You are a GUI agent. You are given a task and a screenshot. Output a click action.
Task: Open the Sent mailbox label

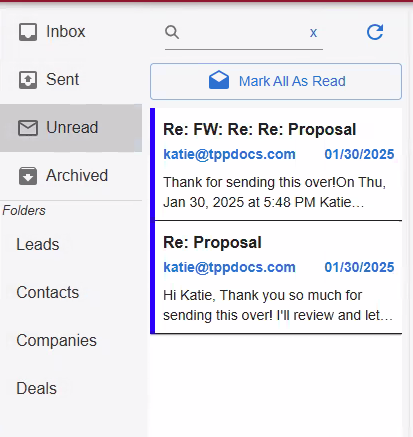pyautogui.click(x=63, y=80)
